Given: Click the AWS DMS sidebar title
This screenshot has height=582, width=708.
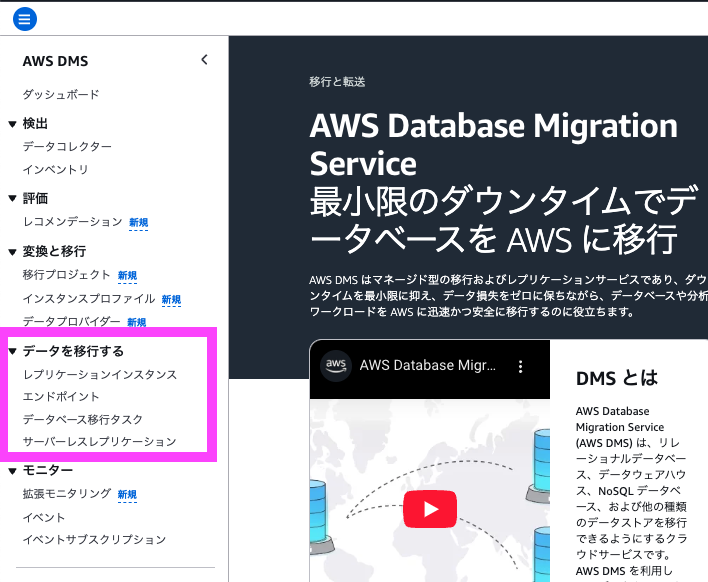Looking at the screenshot, I should [56, 61].
